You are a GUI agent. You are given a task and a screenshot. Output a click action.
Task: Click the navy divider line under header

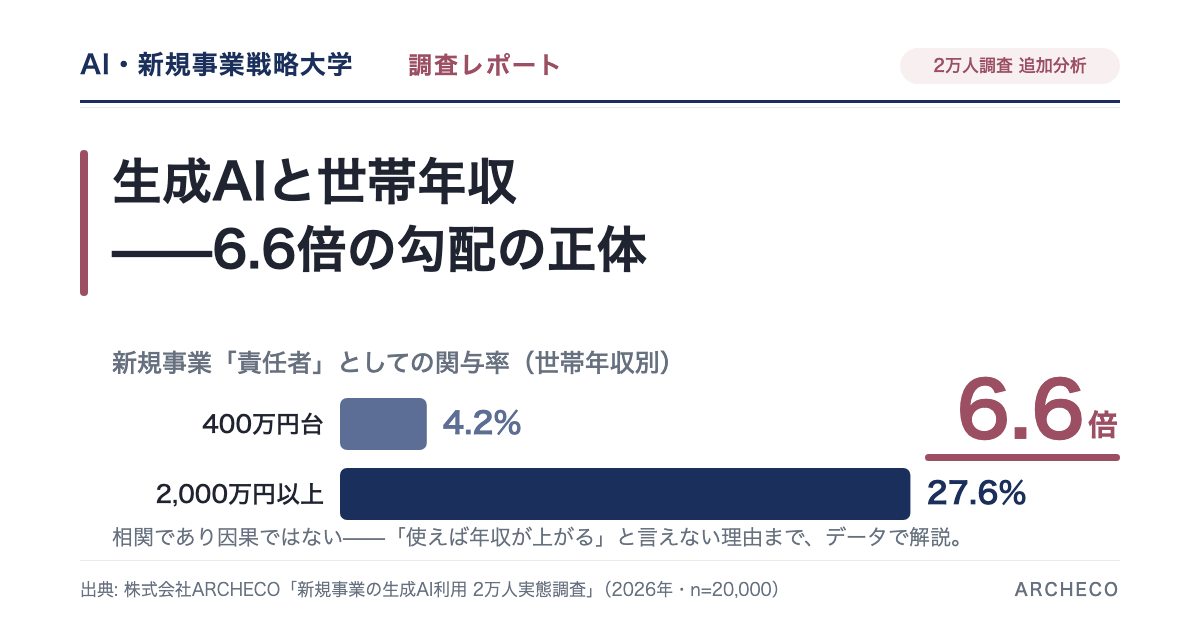point(600,101)
